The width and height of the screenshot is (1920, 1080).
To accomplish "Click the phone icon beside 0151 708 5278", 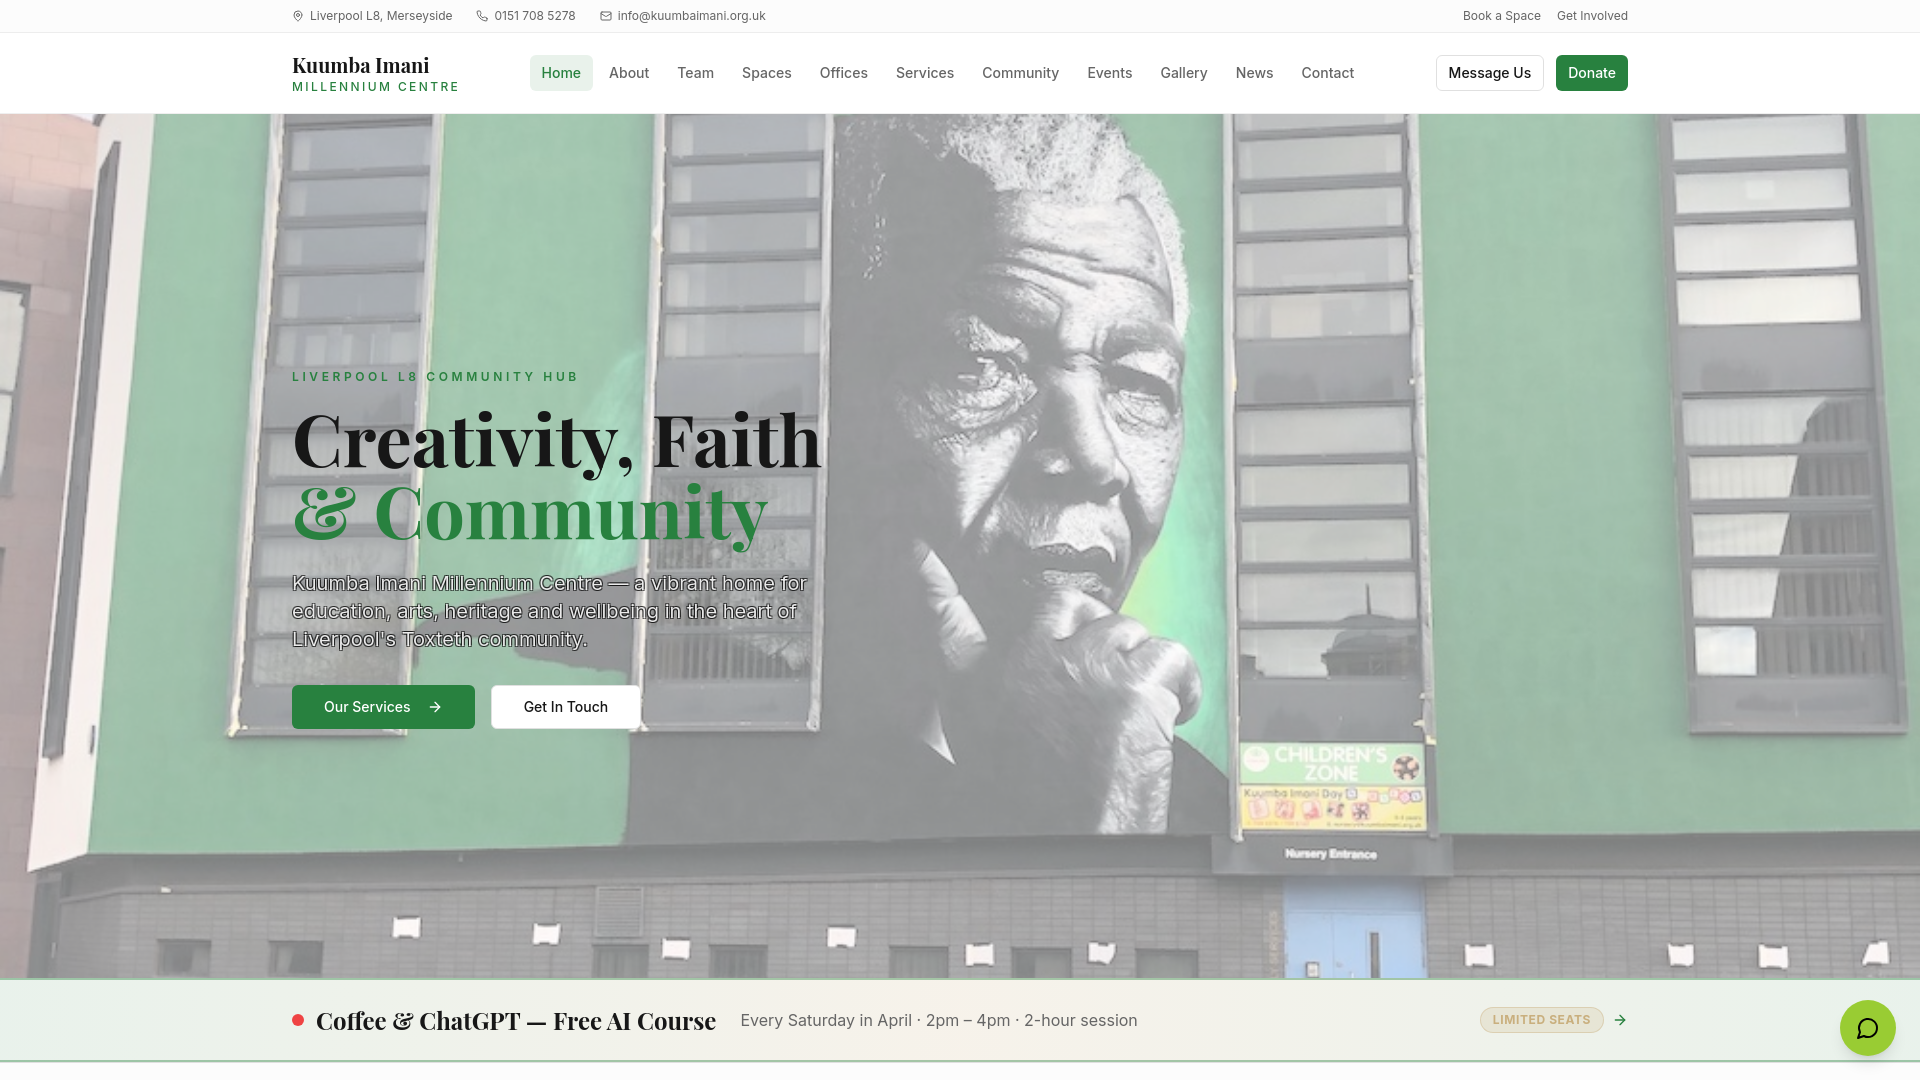I will tap(482, 16).
